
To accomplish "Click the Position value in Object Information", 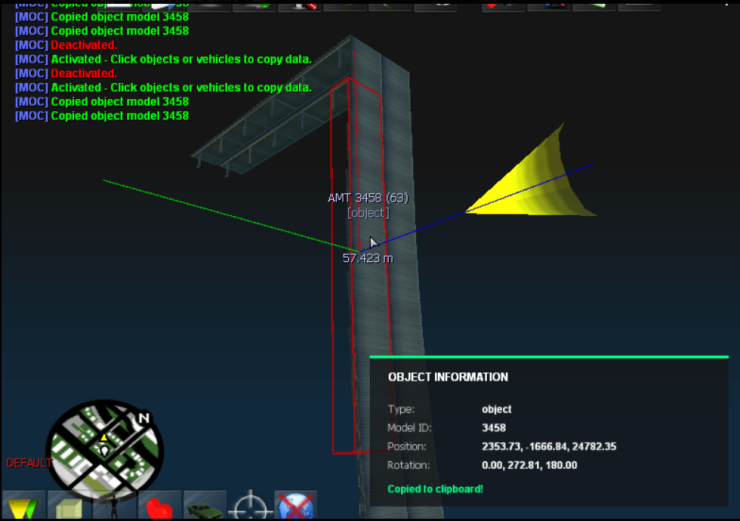I will click(548, 446).
